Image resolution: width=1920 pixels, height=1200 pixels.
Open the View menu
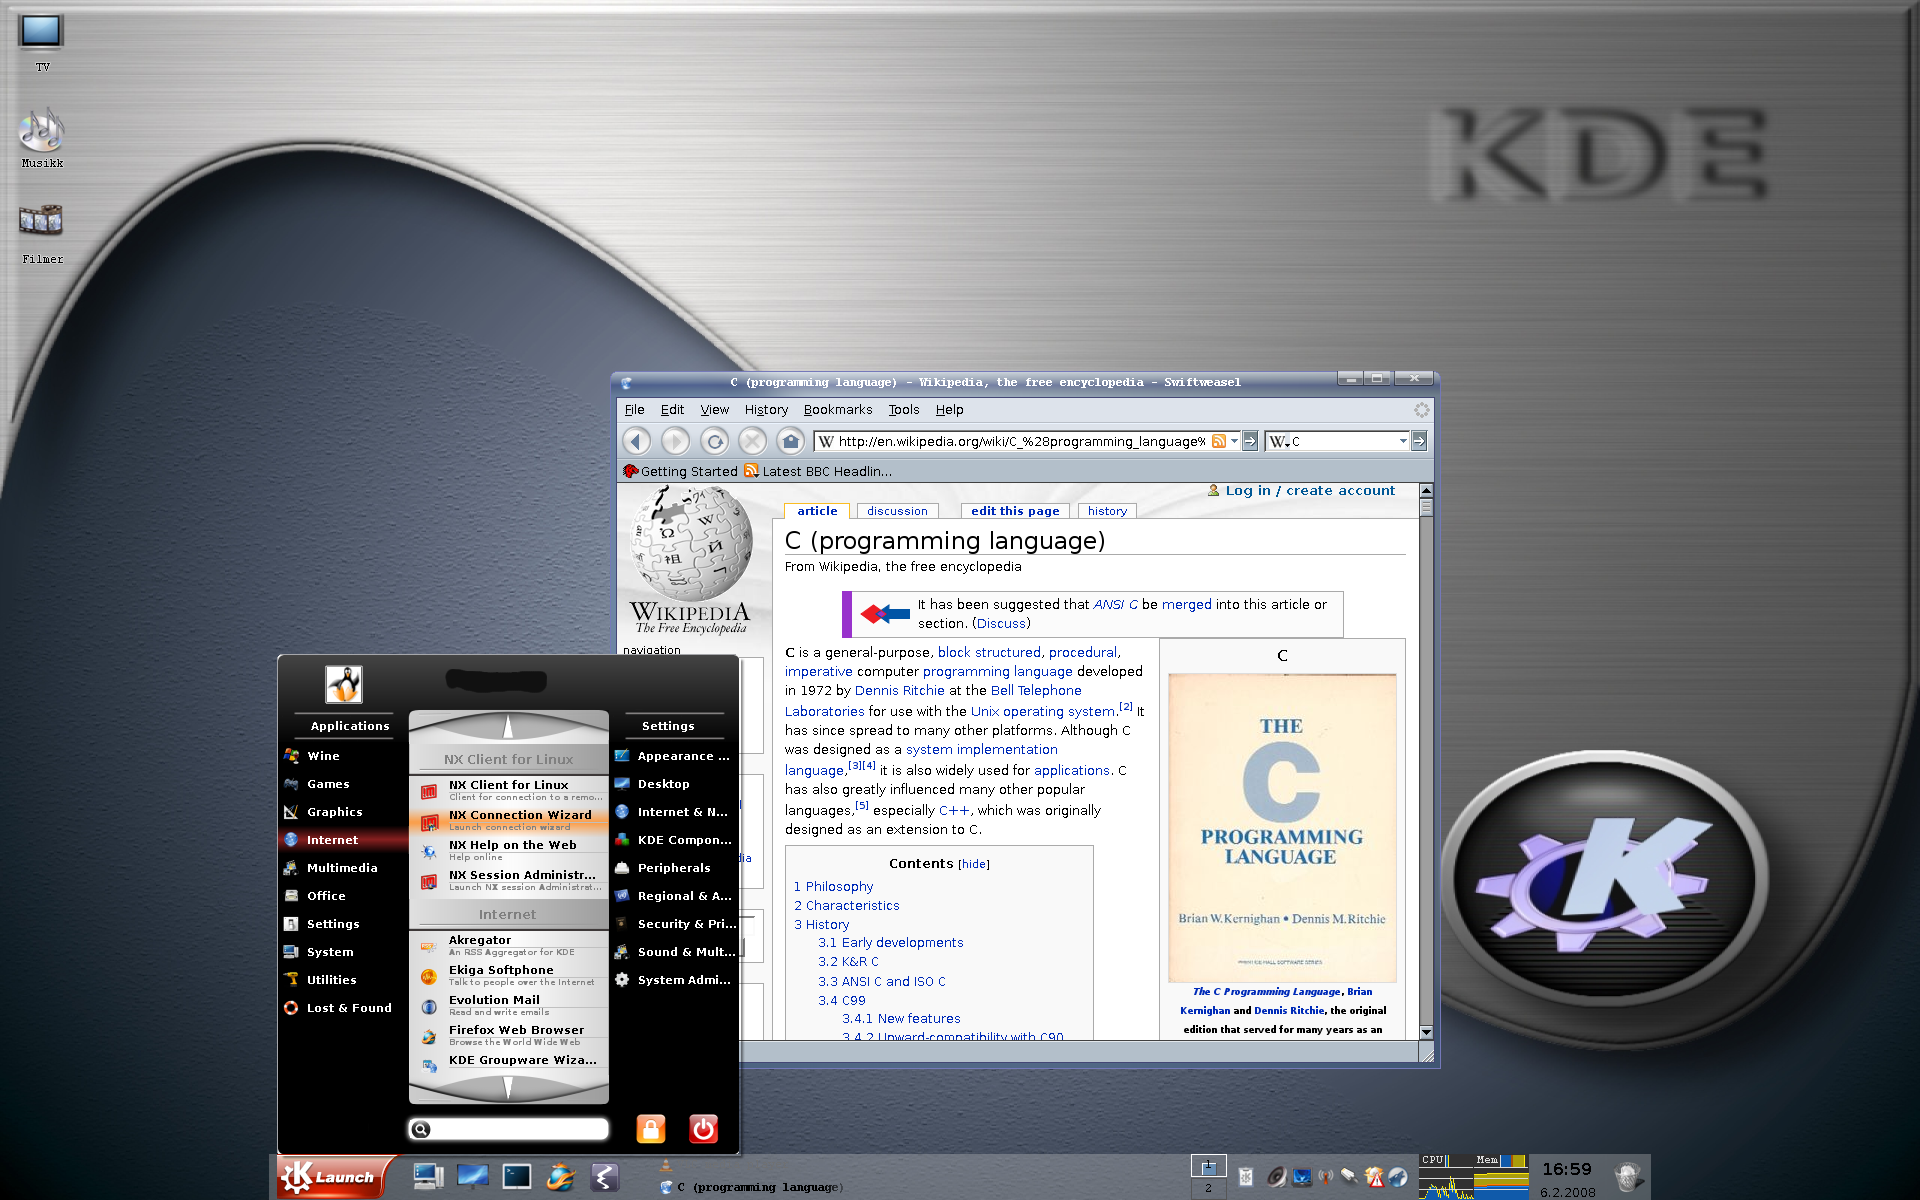(714, 409)
